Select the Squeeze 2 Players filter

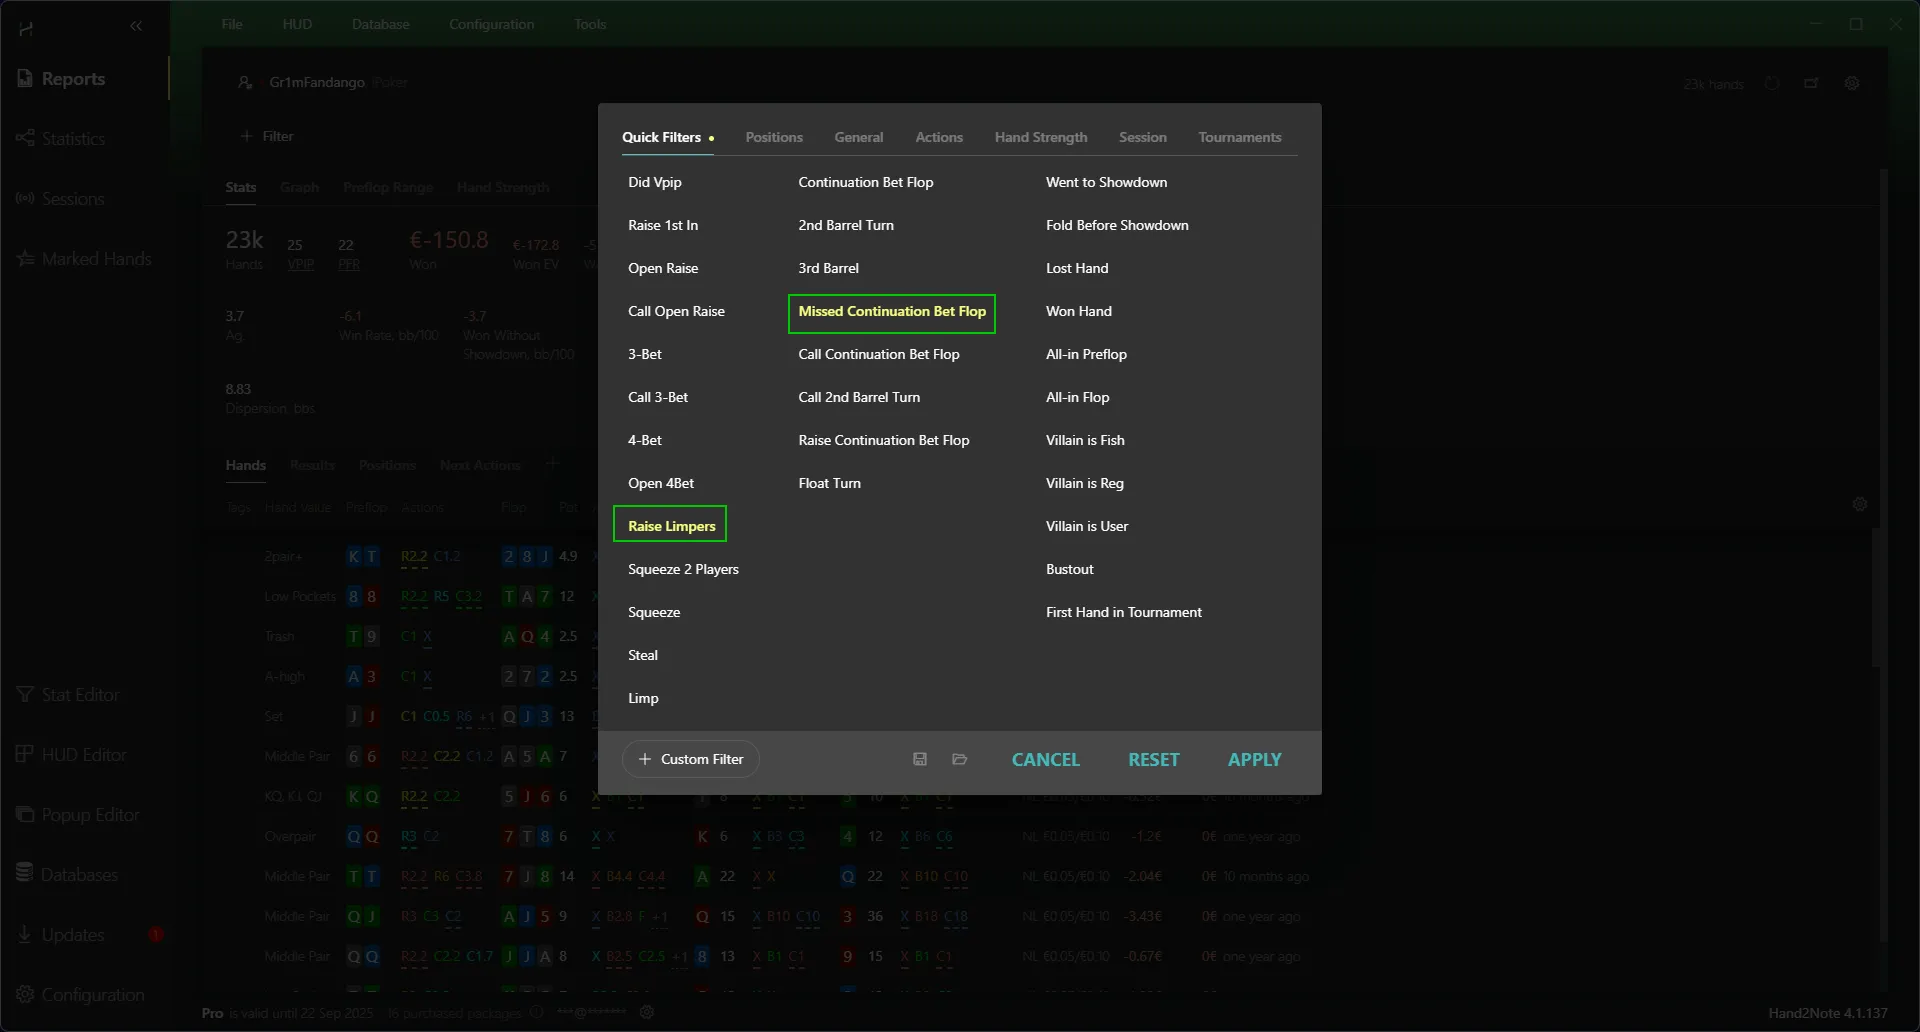coord(683,570)
